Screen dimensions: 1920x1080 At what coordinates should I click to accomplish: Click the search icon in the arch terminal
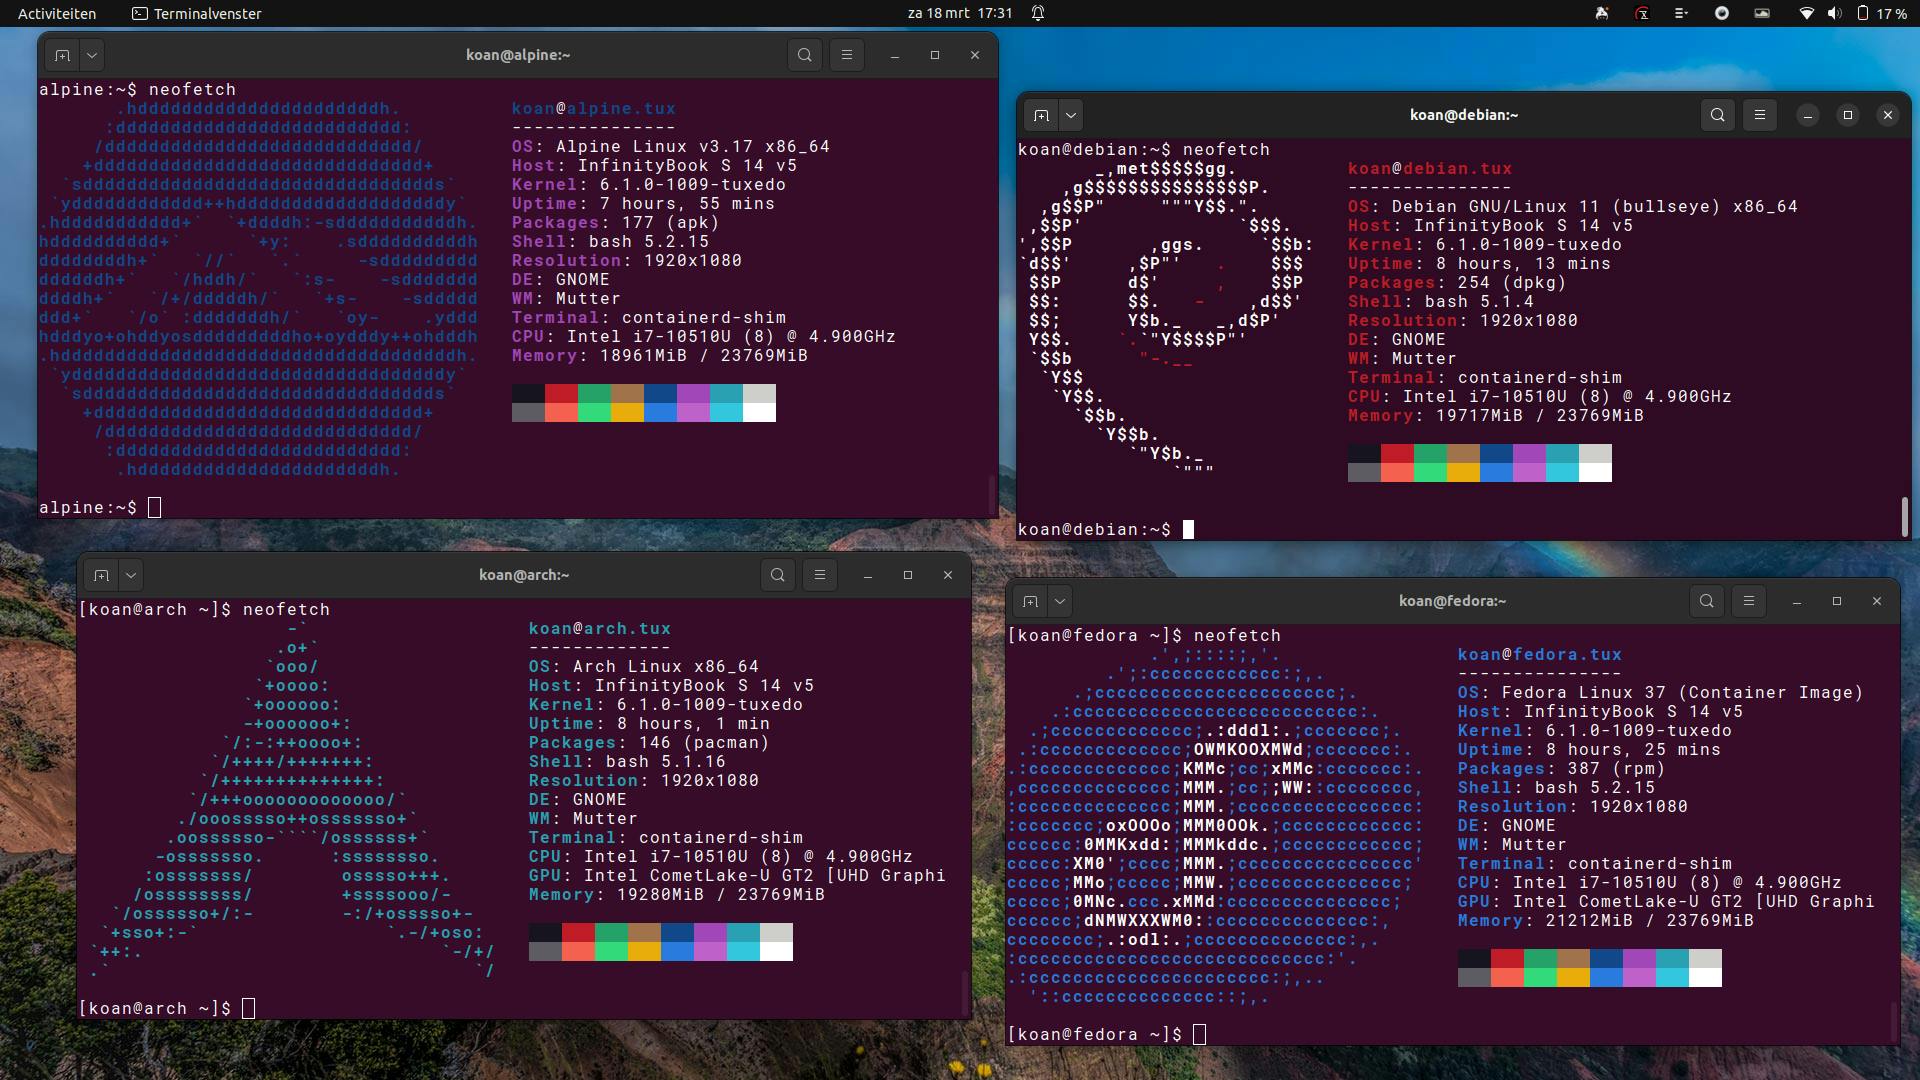(x=777, y=575)
